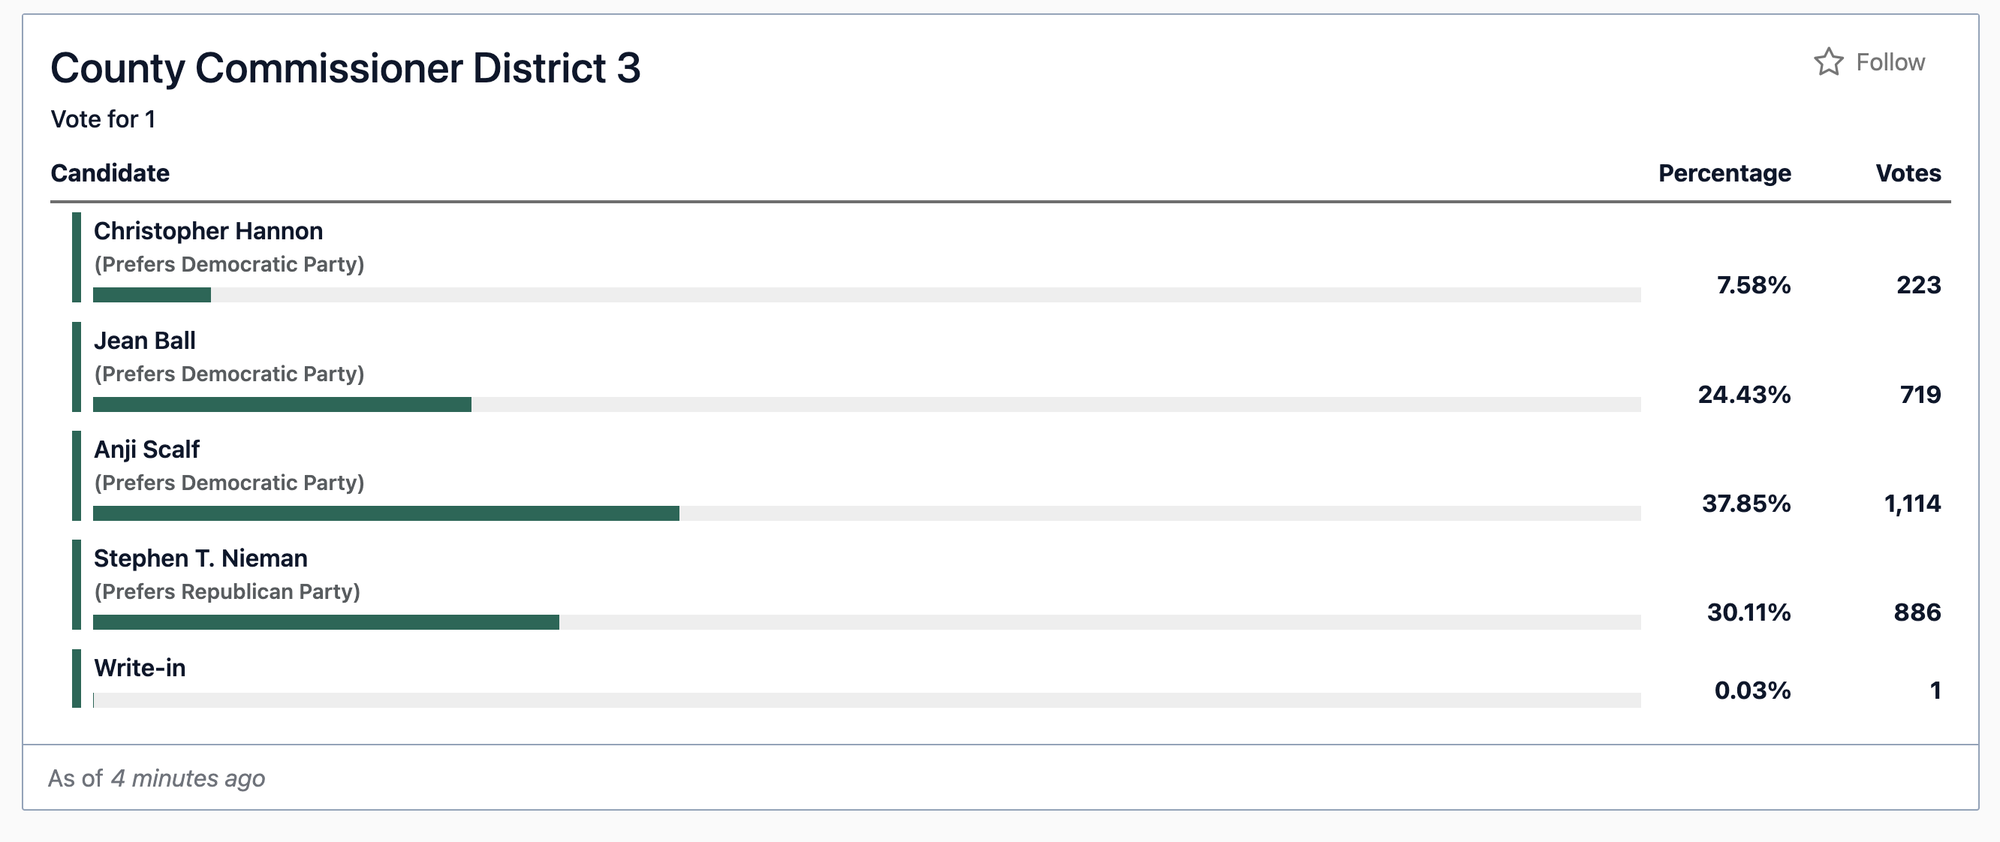Image resolution: width=2000 pixels, height=842 pixels.
Task: Click Anji Scalf's green progress bar
Action: point(386,513)
